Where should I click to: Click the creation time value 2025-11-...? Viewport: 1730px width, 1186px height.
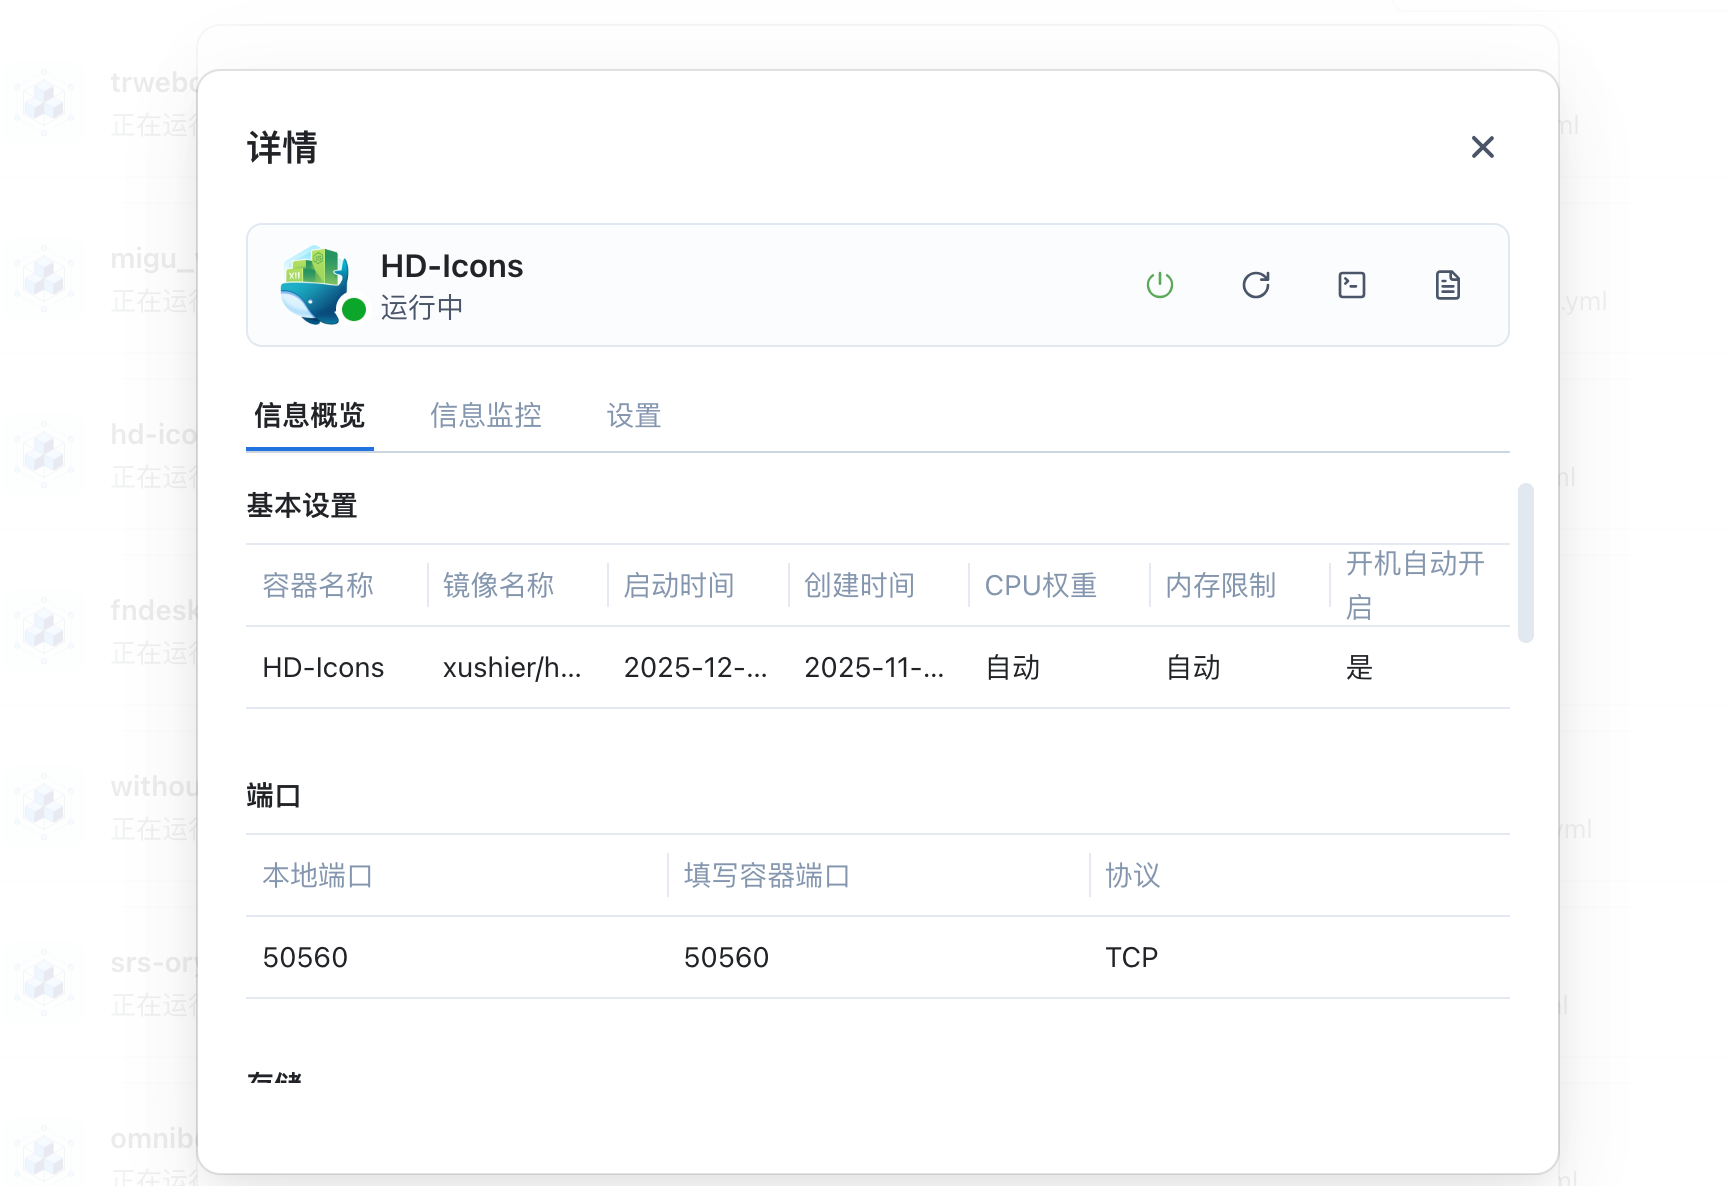point(874,667)
